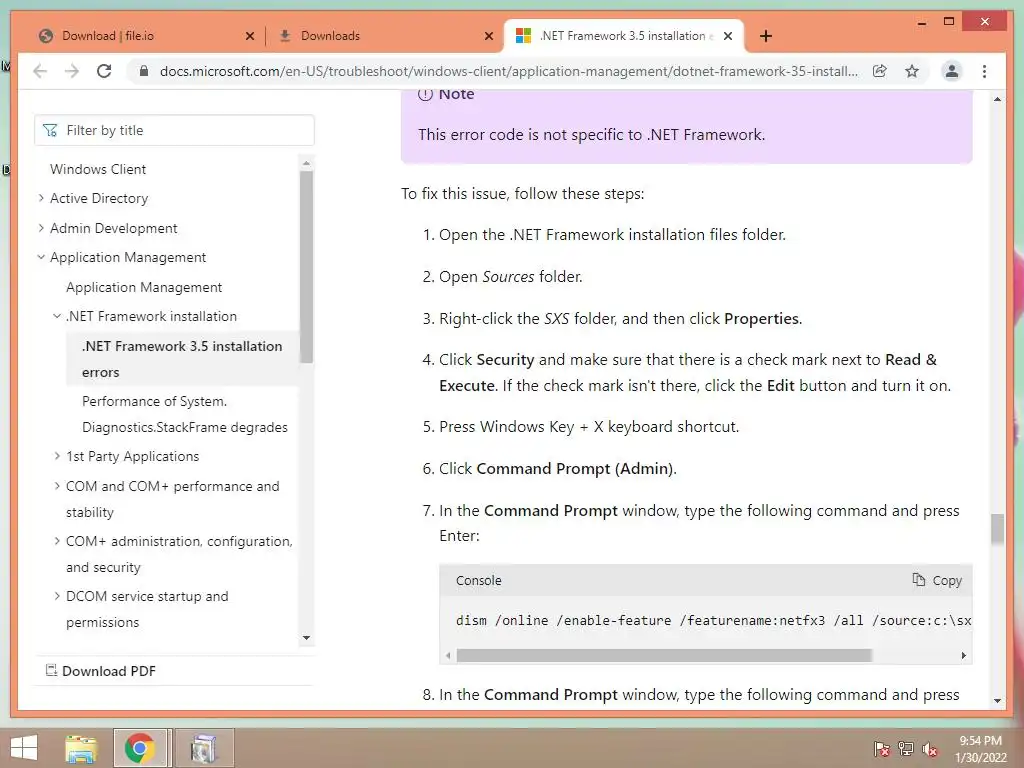Image resolution: width=1024 pixels, height=768 pixels.
Task: Close the .NET Framework 3.5 tab
Action: coord(728,36)
